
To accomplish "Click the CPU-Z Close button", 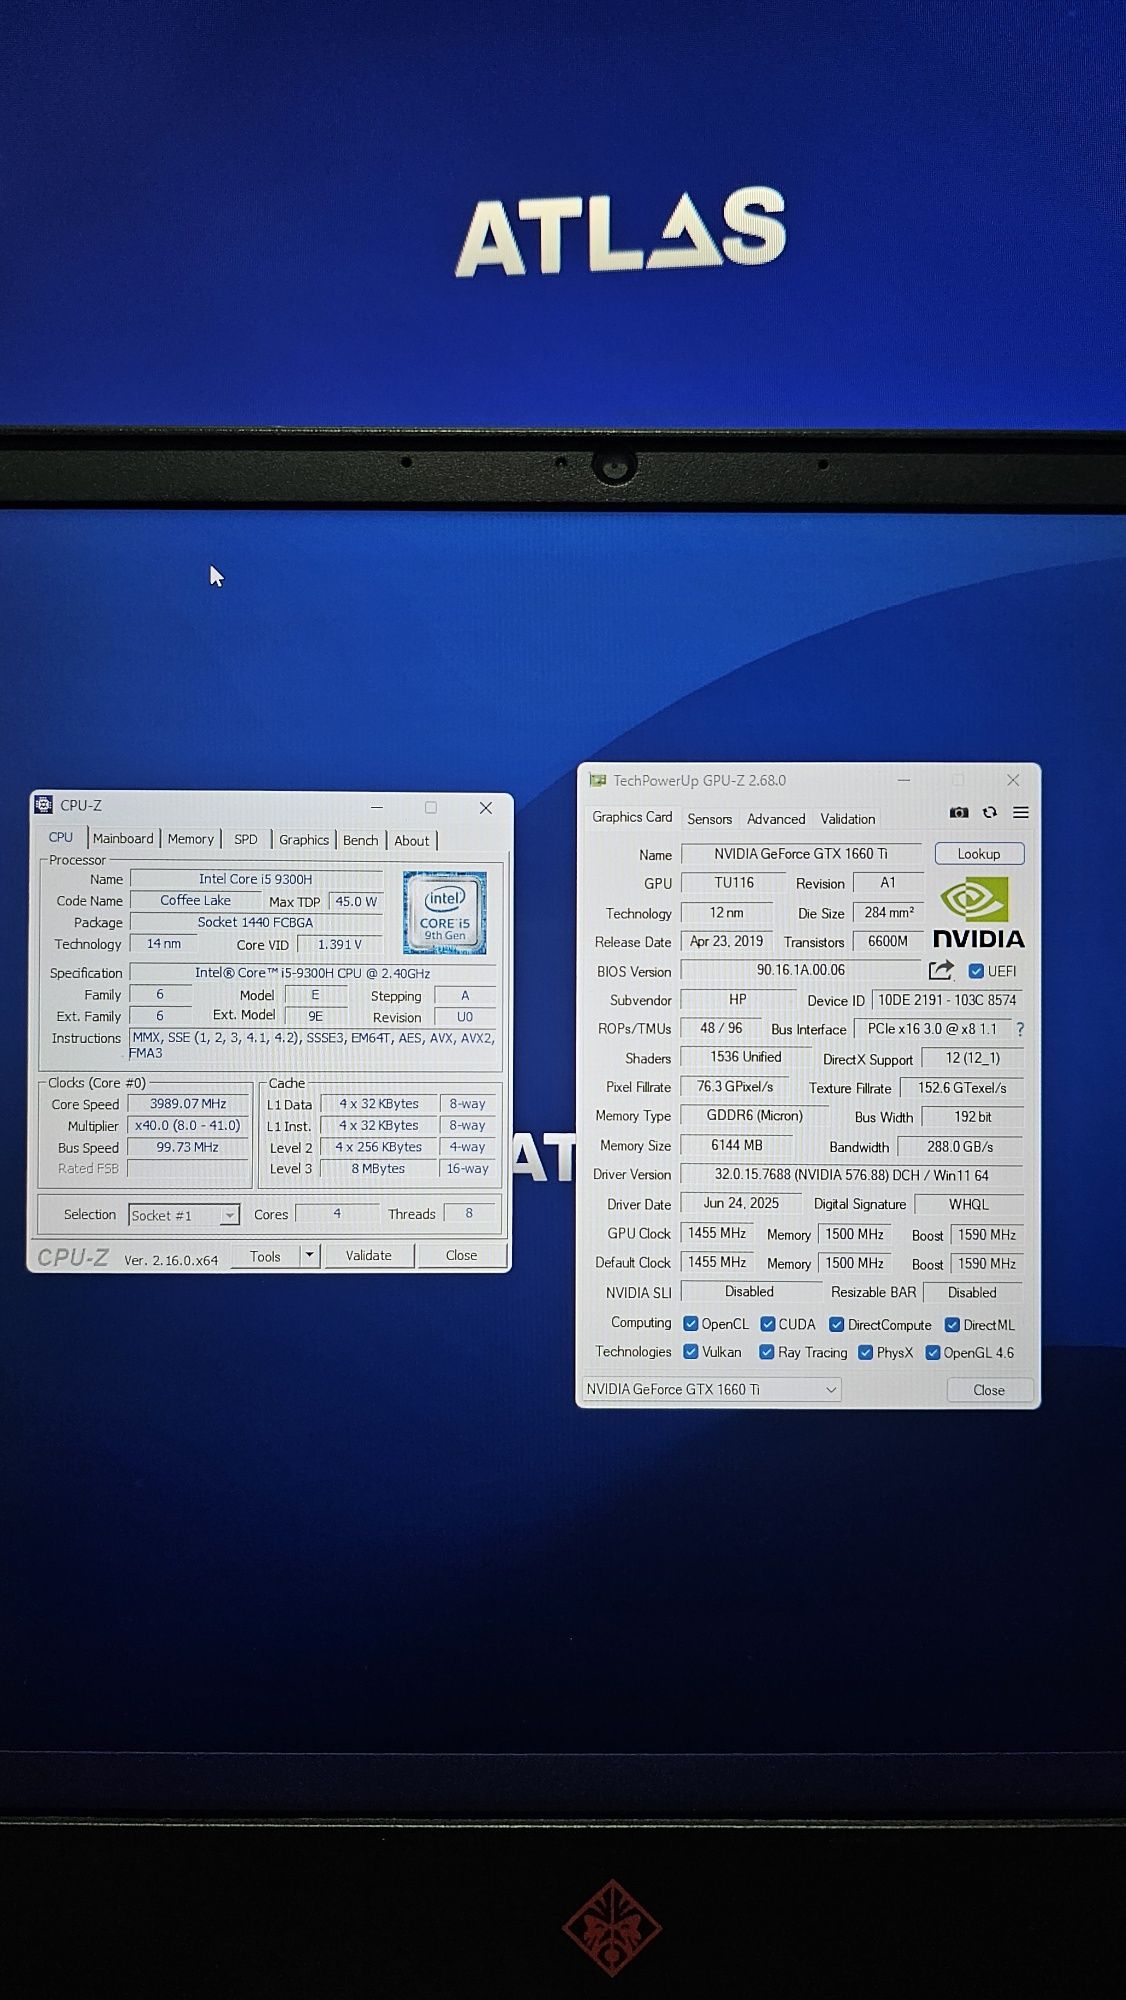I will pos(462,1256).
